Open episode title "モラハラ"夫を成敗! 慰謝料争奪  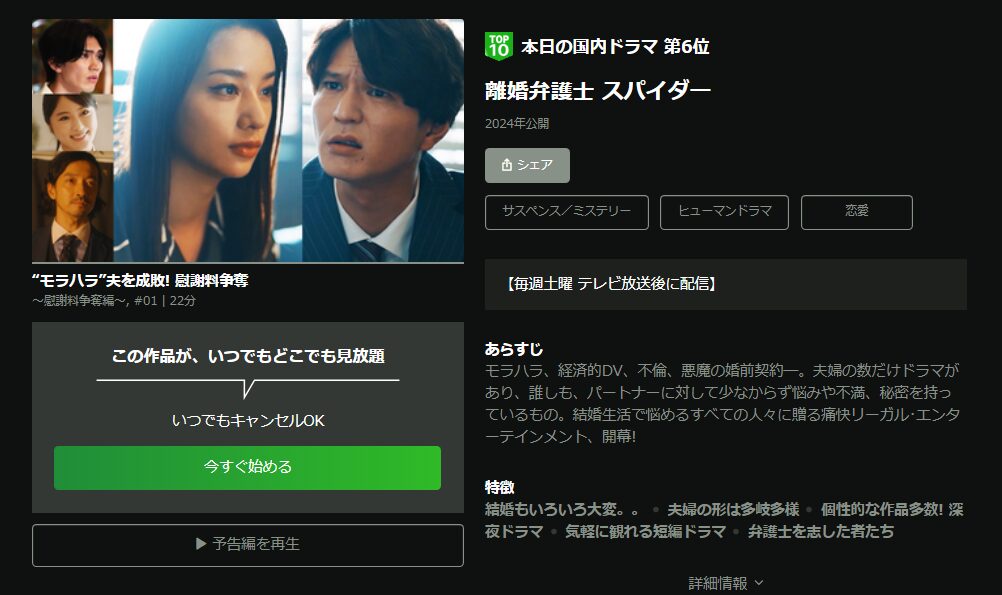click(140, 280)
